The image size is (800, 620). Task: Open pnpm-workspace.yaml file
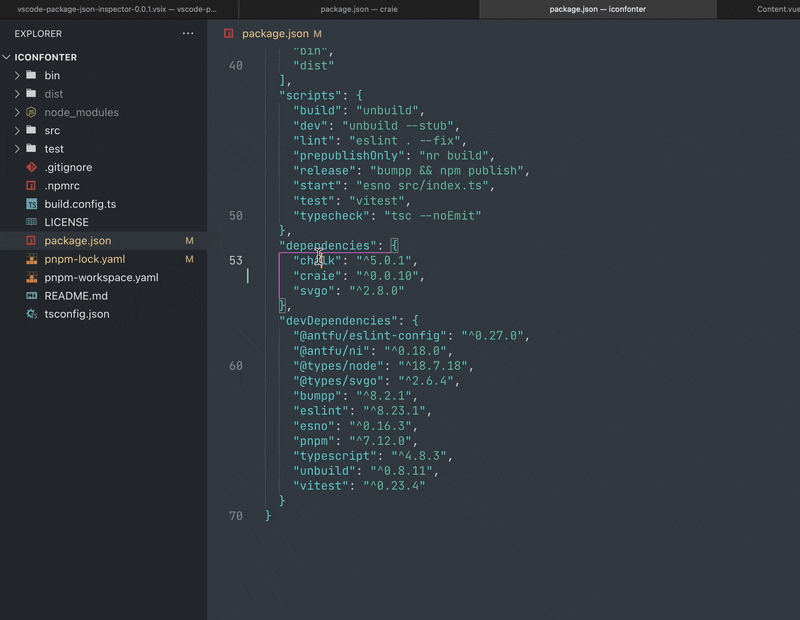[x=104, y=278]
